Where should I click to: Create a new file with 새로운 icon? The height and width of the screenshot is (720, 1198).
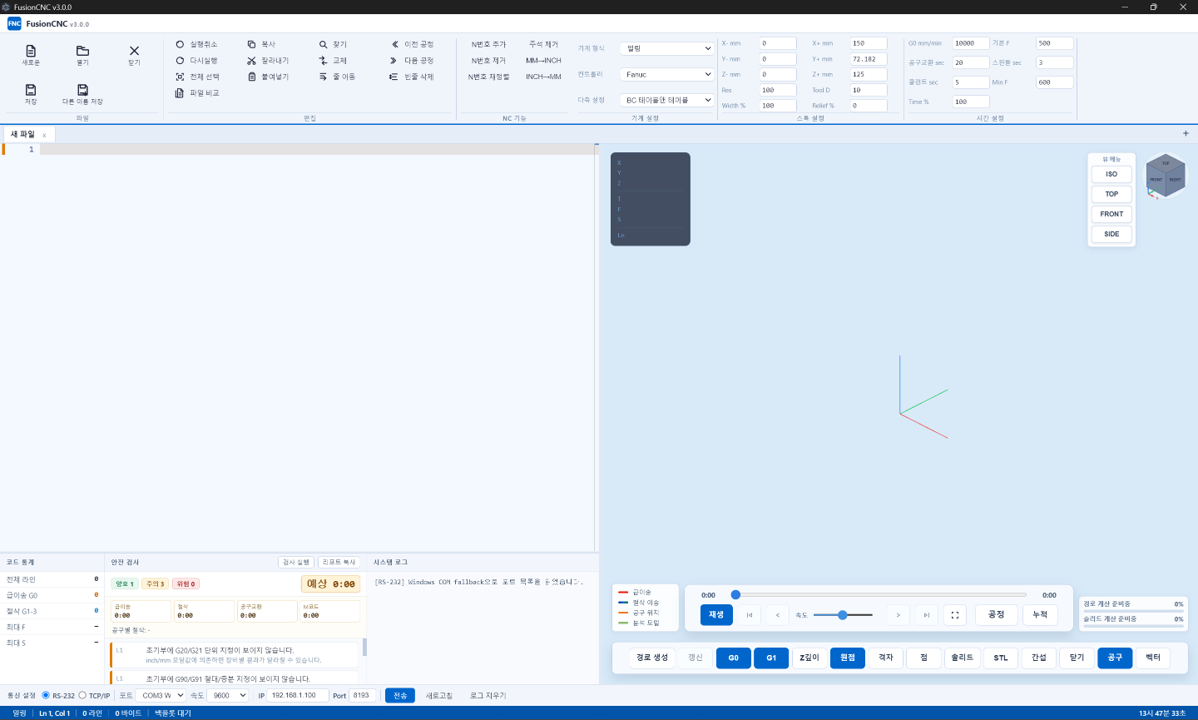coord(31,51)
